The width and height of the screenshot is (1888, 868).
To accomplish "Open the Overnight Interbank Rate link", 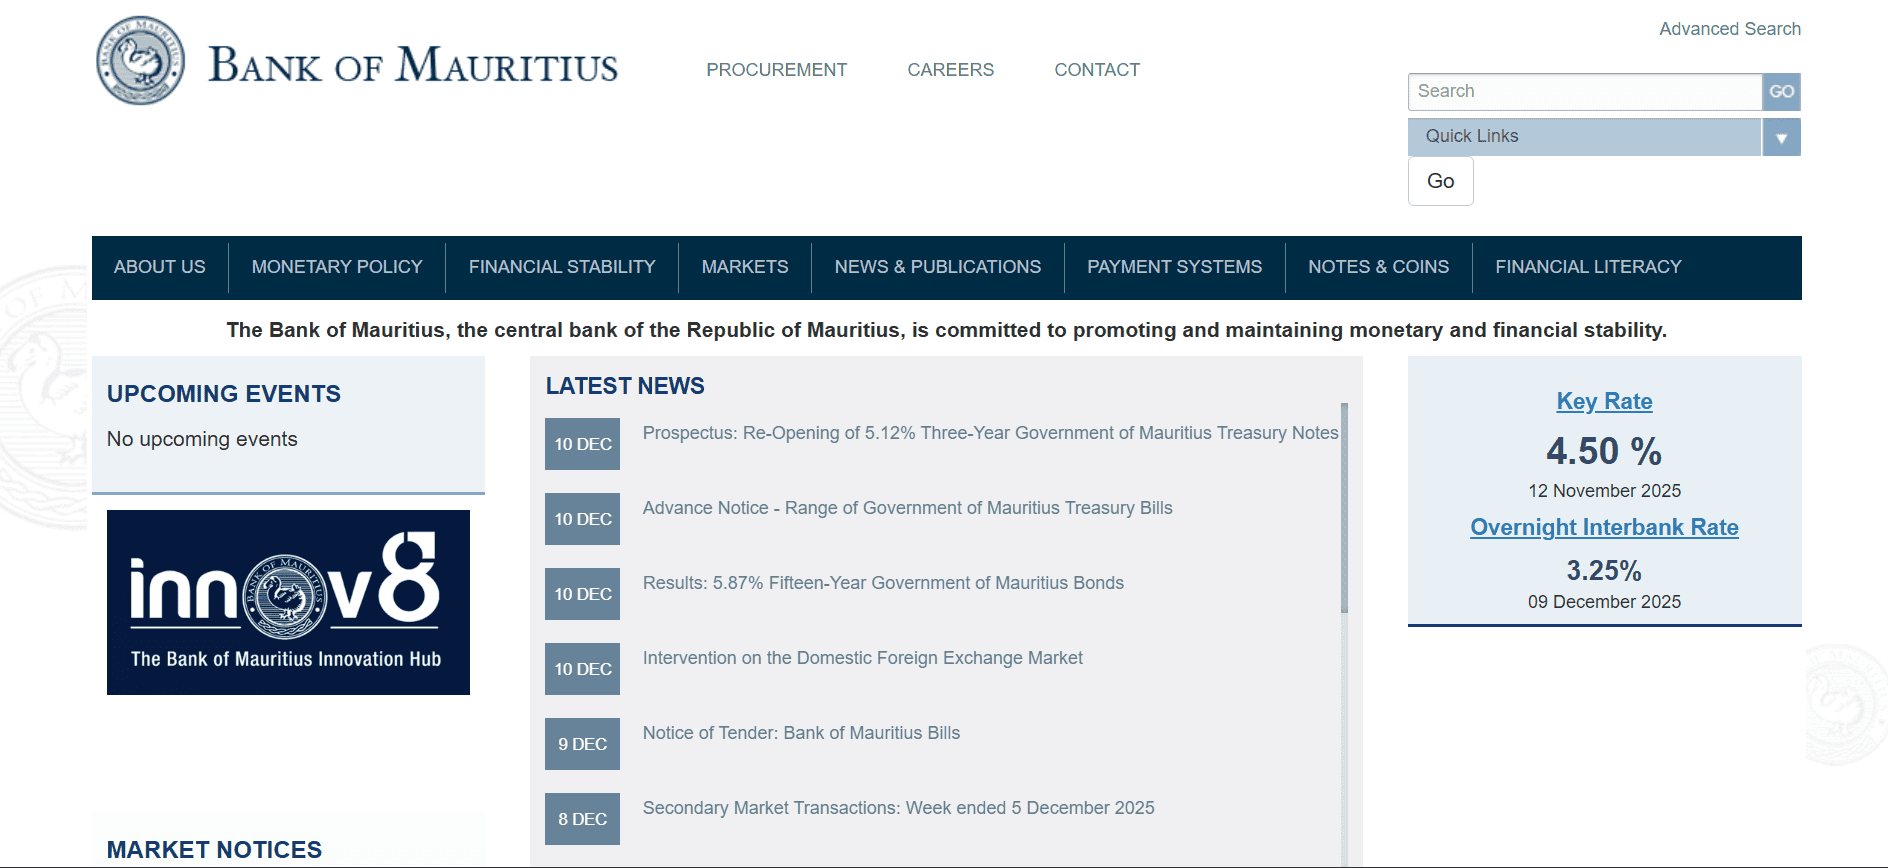I will pyautogui.click(x=1604, y=527).
